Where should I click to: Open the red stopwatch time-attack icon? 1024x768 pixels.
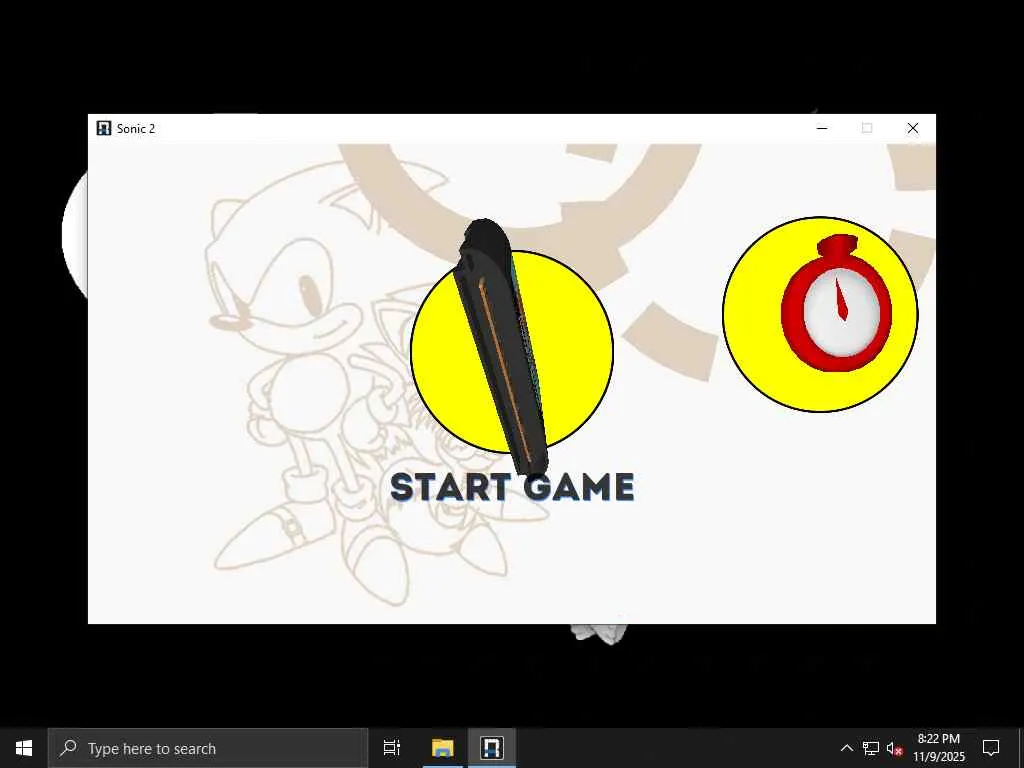coord(837,303)
